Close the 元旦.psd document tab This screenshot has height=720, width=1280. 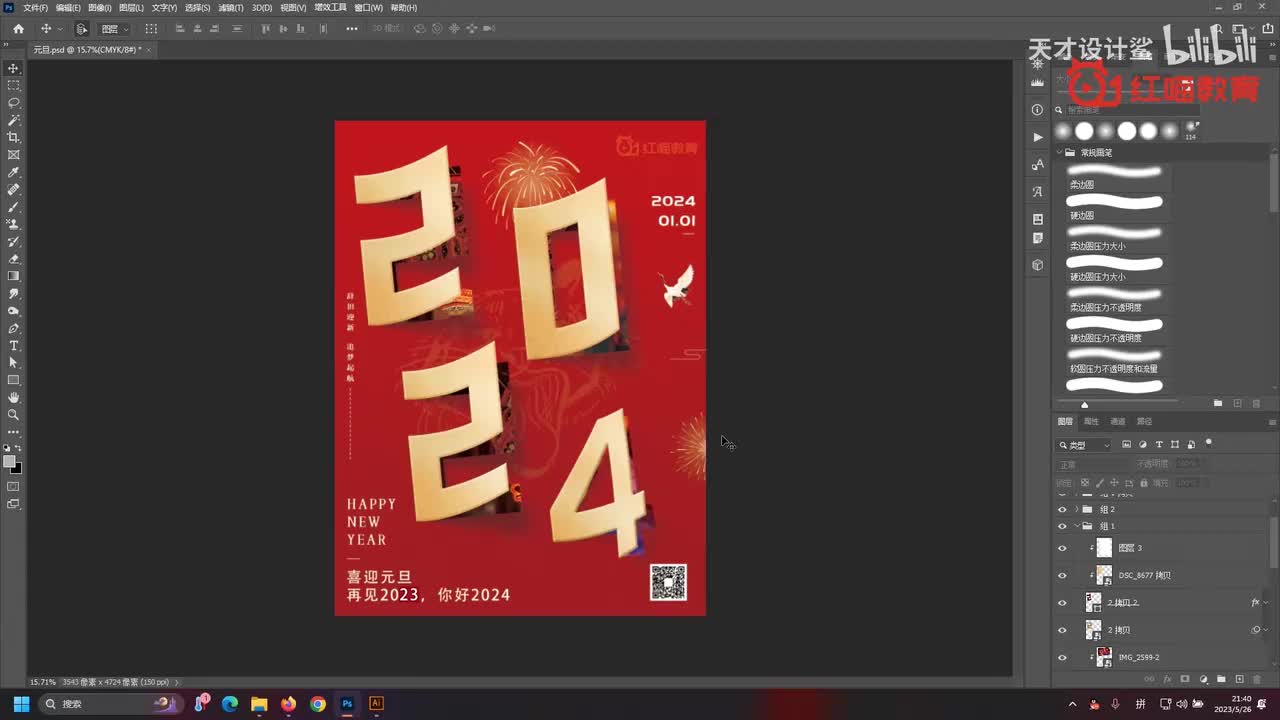[x=149, y=49]
